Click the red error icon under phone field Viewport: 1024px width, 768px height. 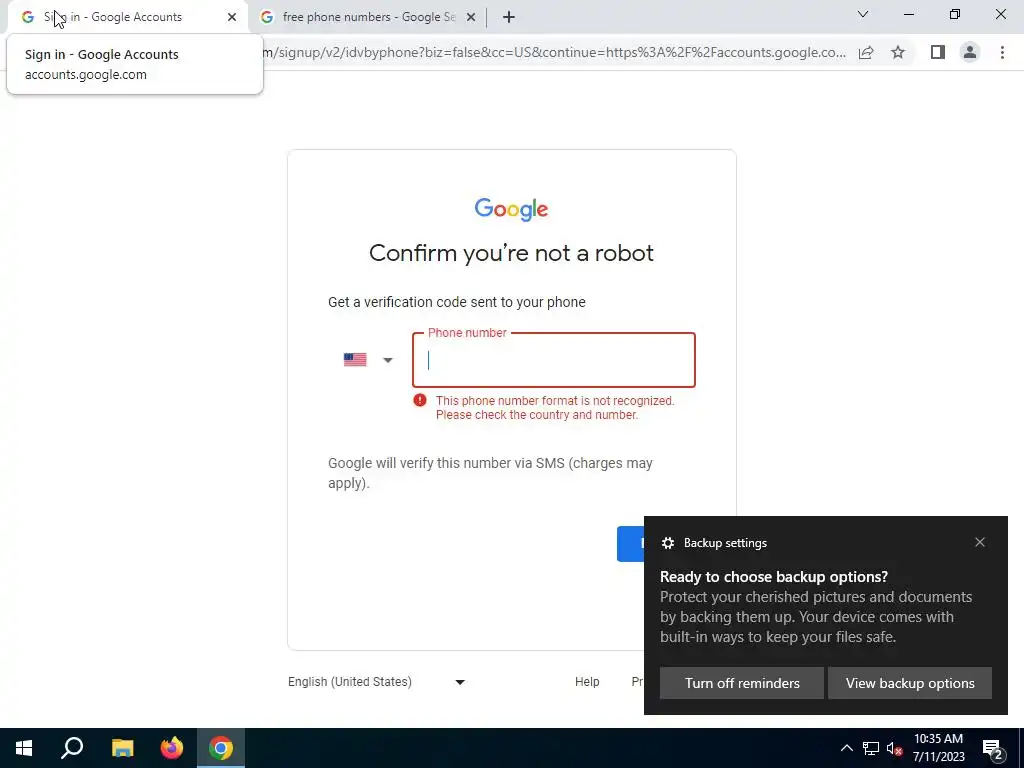[420, 400]
